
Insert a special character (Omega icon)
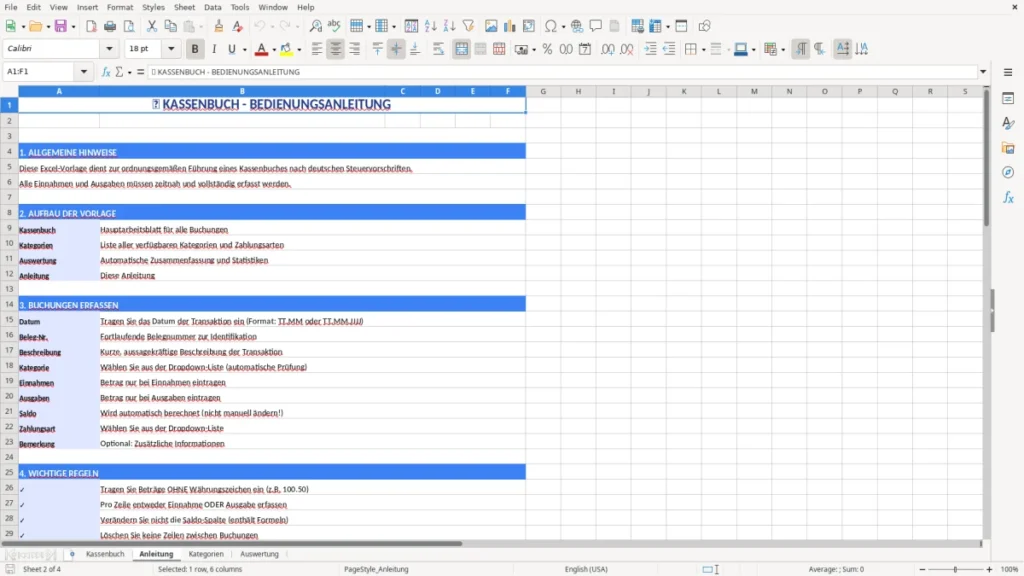coord(551,26)
